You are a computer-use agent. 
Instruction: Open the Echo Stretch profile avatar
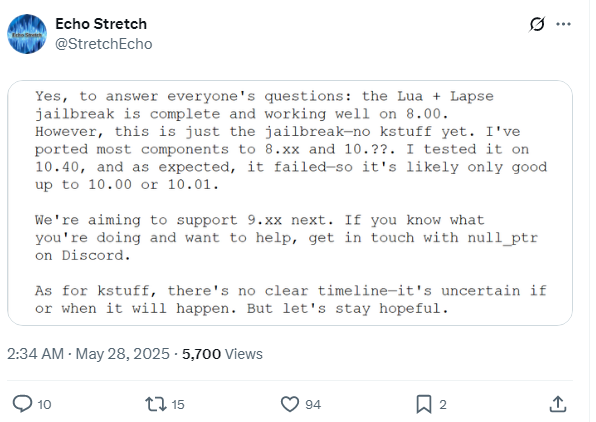click(27, 34)
